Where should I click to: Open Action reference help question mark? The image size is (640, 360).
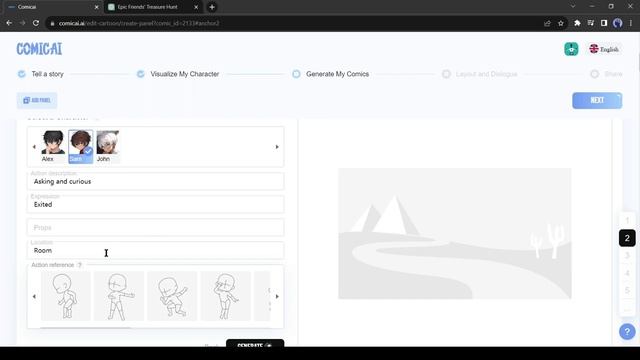tap(80, 265)
